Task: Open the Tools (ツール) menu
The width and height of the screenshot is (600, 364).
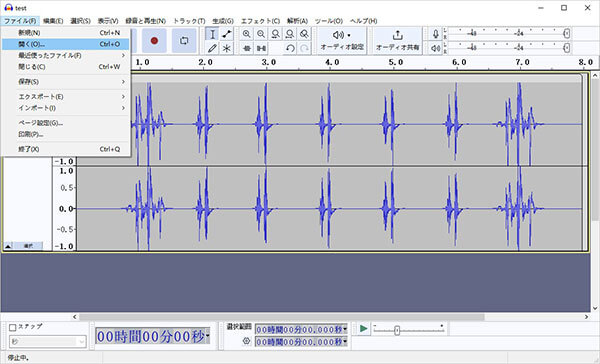Action: click(329, 21)
